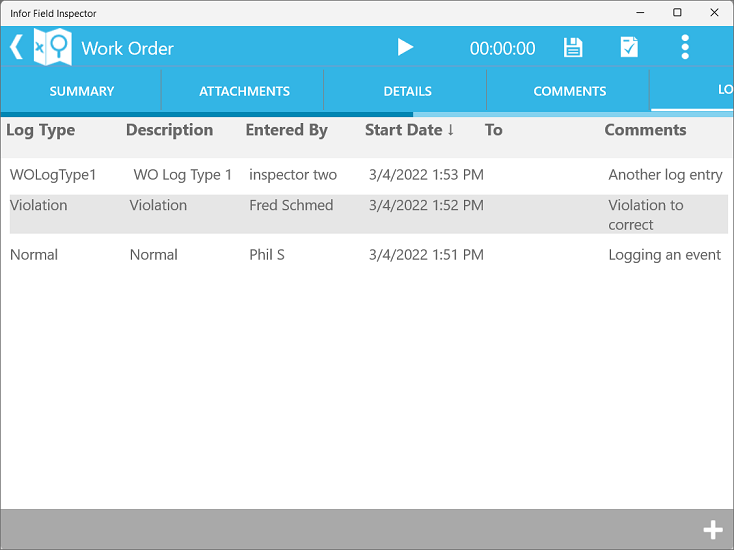Open the Attachments tab
This screenshot has height=550, width=734.
click(244, 91)
